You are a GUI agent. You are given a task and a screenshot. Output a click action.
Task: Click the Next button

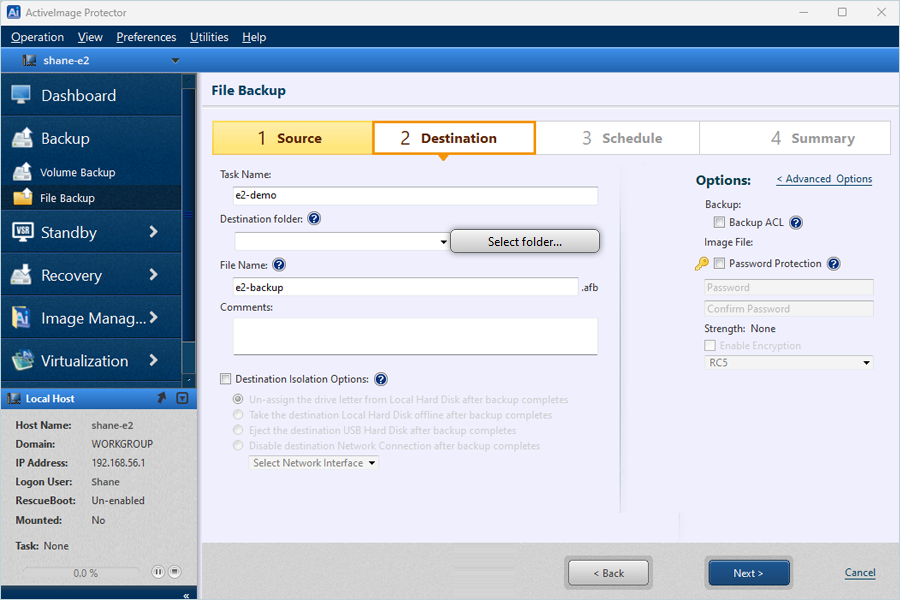(748, 573)
